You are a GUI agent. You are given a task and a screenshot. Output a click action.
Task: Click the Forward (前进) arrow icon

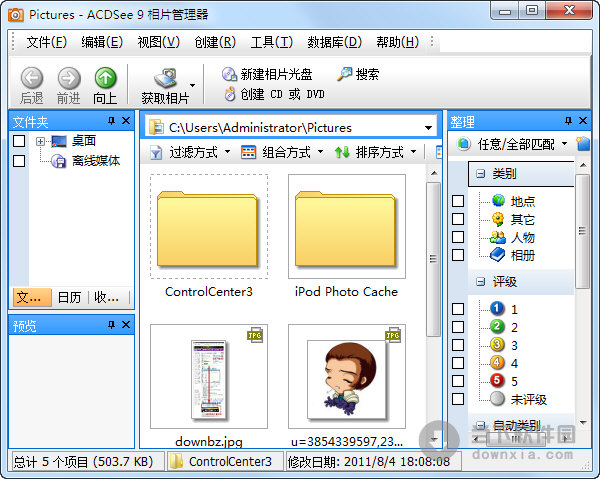[69, 78]
